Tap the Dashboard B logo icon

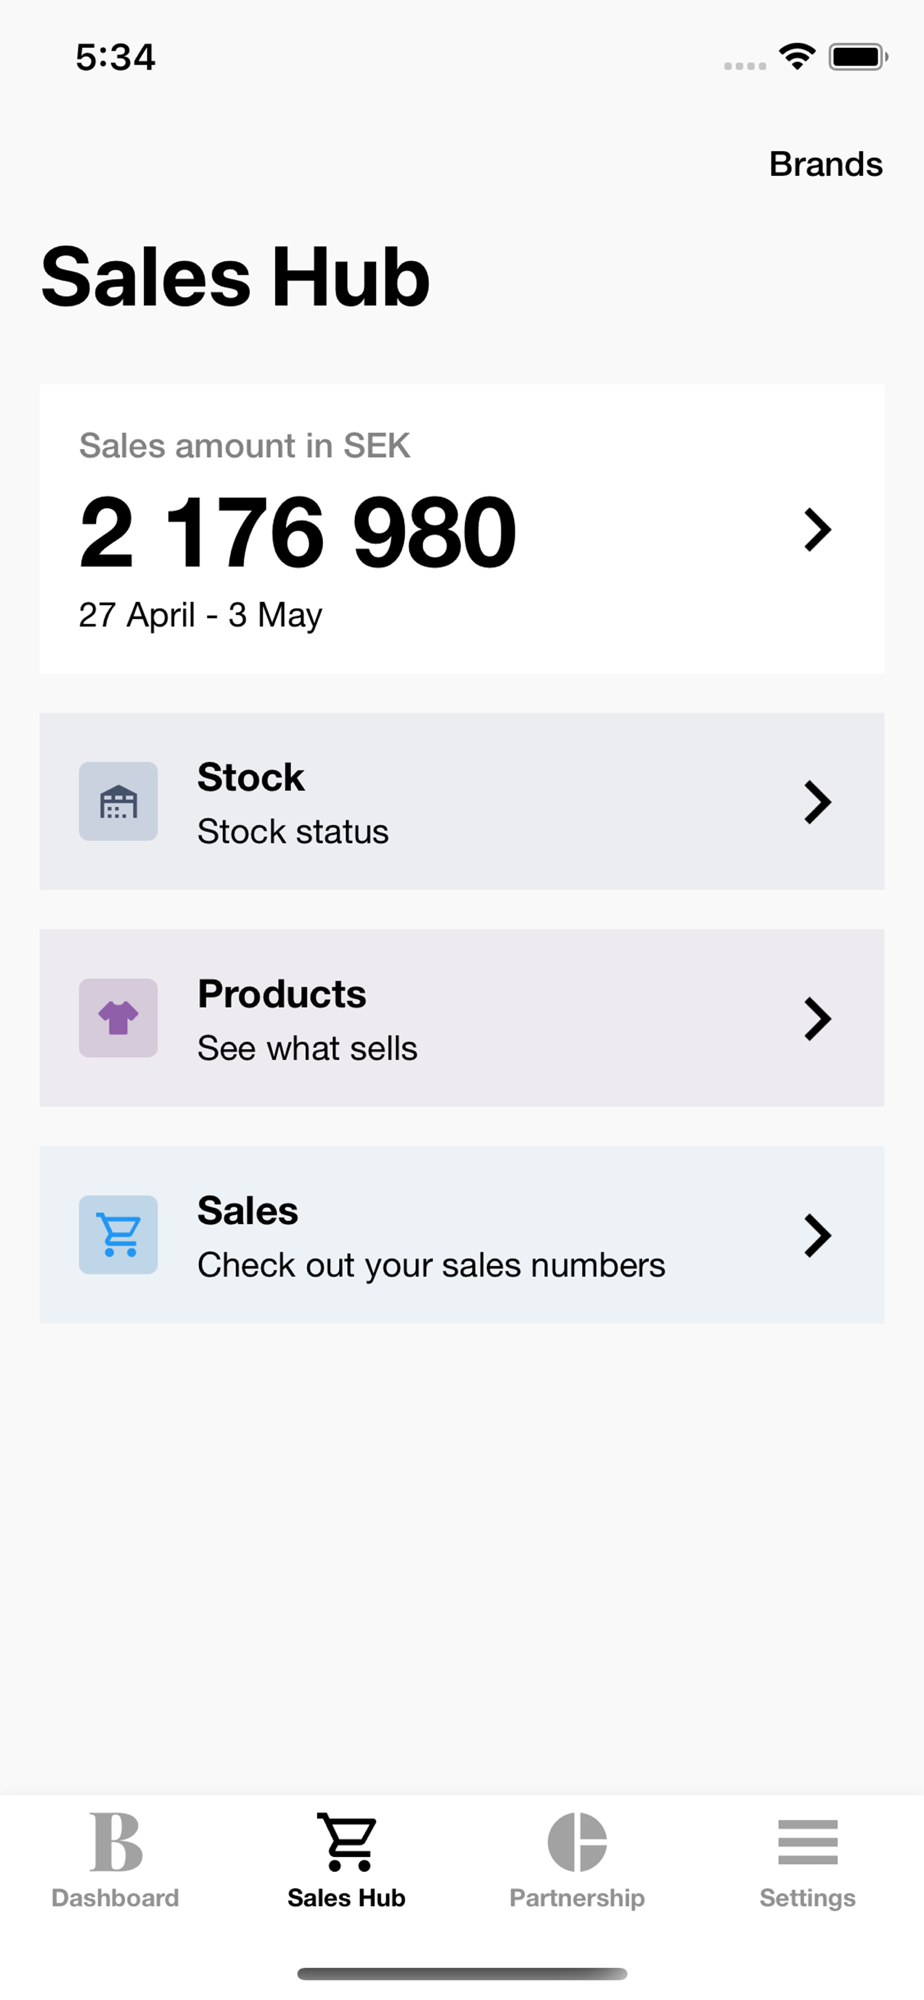tap(116, 1841)
